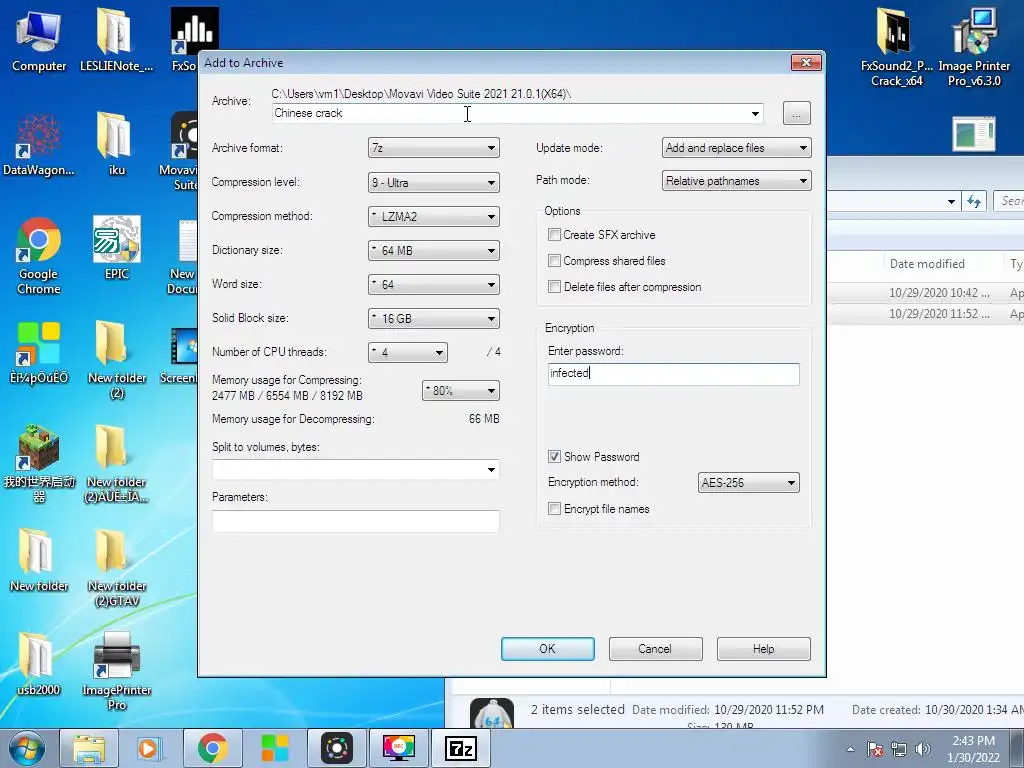The image size is (1024, 768).
Task: Select Explorer row dated 10/29/2020 11:52
Action: pos(925,314)
